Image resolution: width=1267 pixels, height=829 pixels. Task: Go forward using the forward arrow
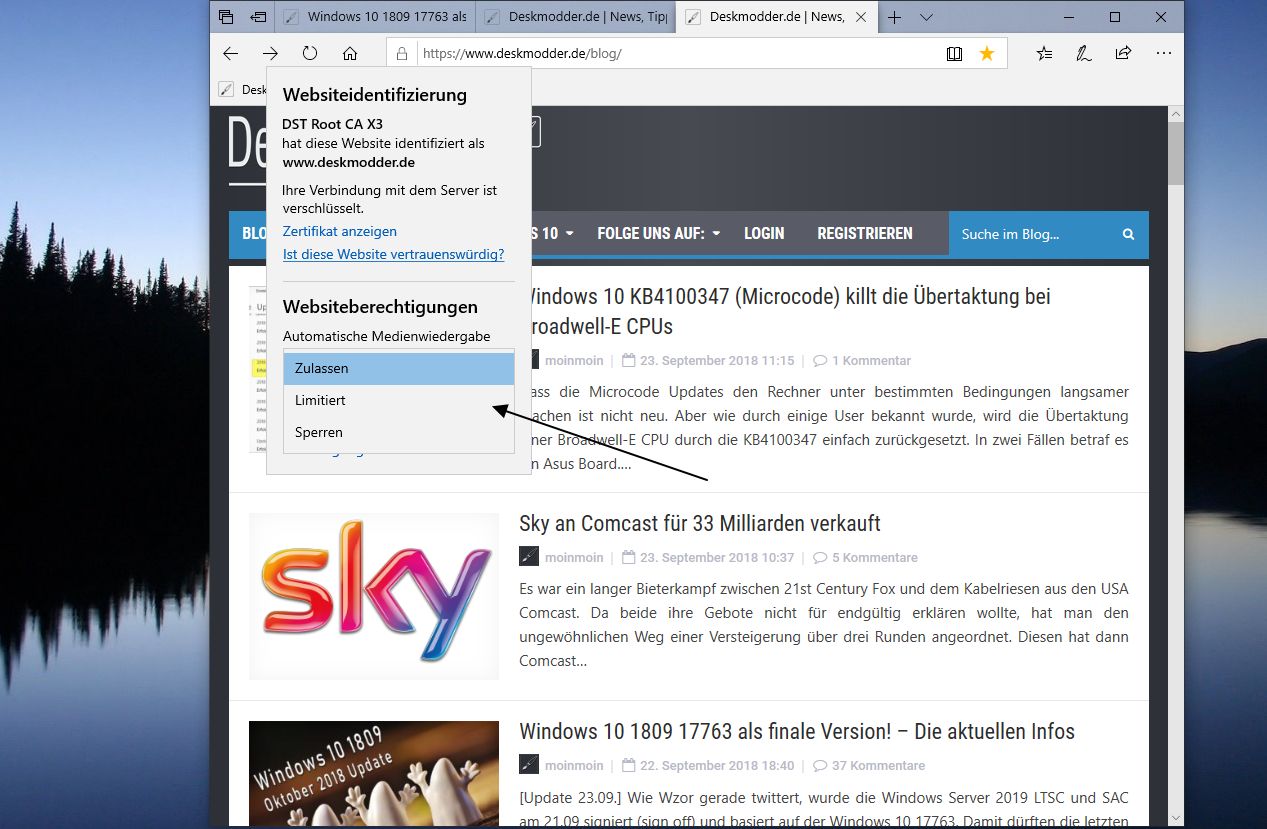pos(270,53)
